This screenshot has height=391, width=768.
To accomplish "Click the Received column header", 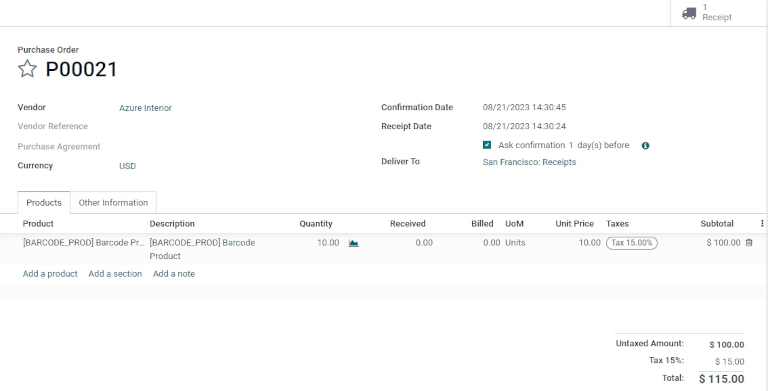I will (408, 224).
